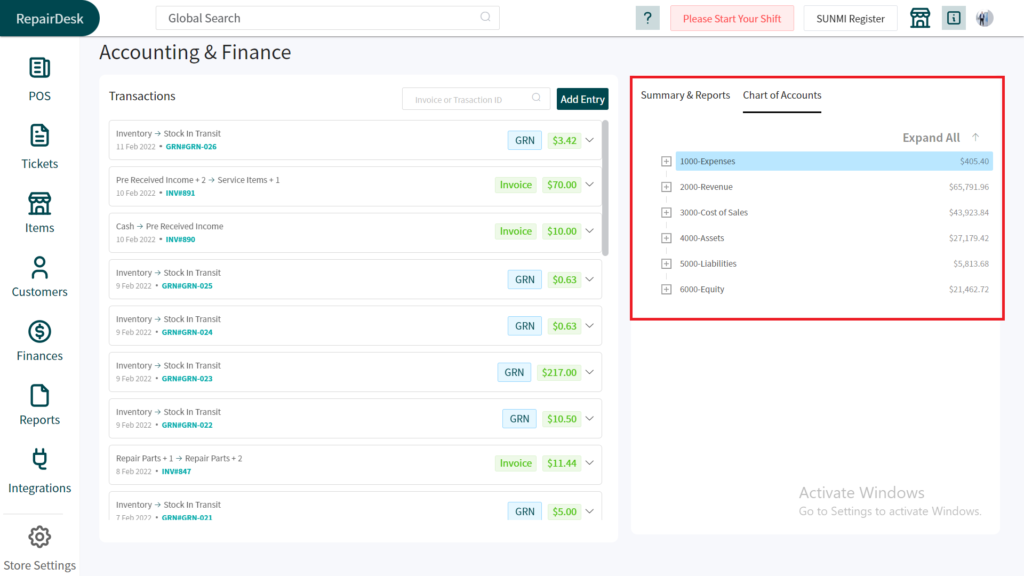Expand the 1000-Expenses account
This screenshot has height=576, width=1024.
point(666,161)
